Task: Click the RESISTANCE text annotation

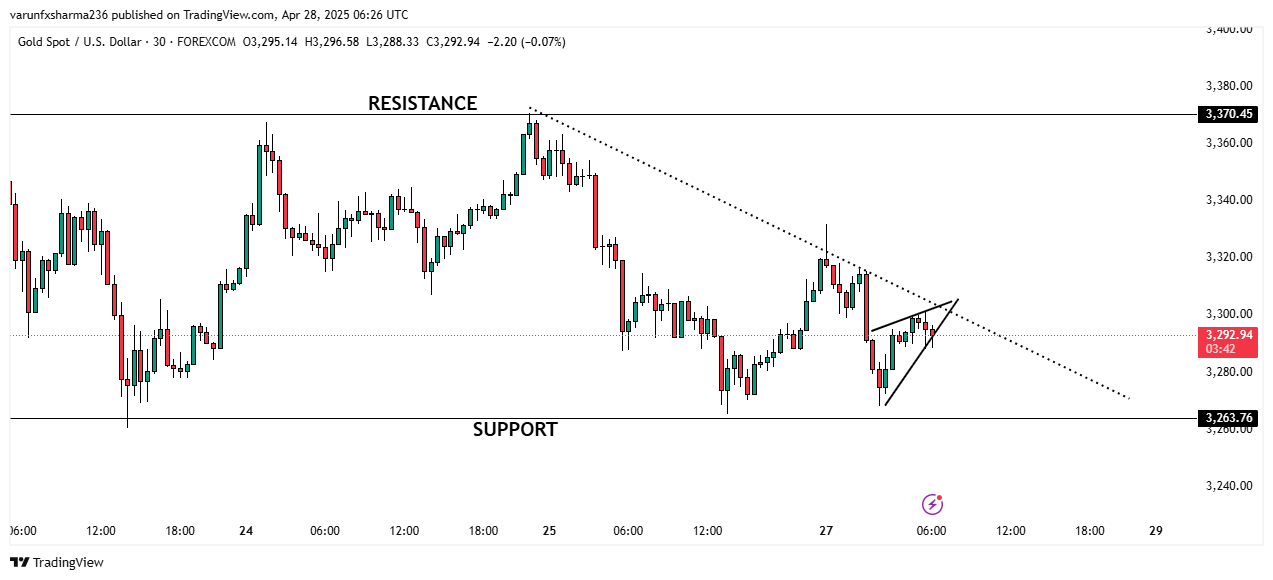Action: click(x=422, y=103)
